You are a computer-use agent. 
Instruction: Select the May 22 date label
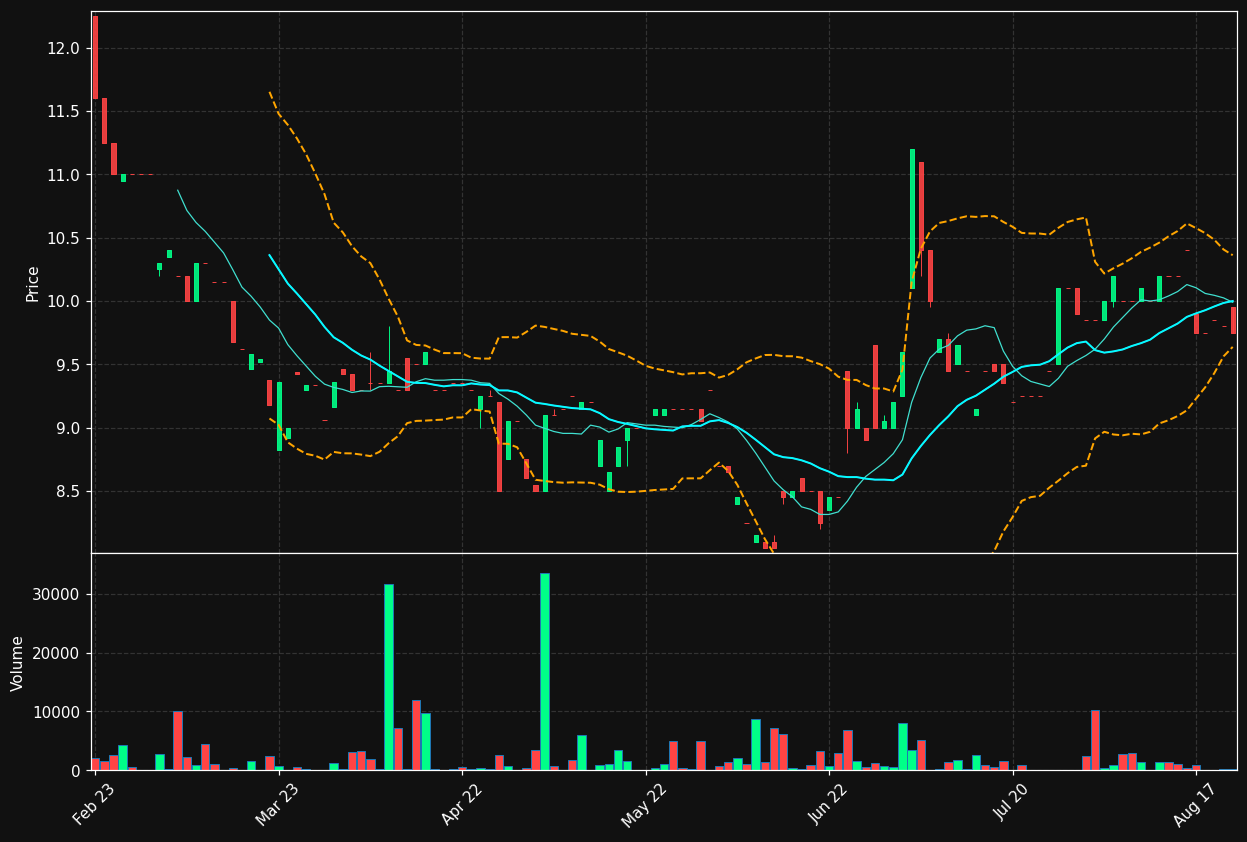[643, 804]
